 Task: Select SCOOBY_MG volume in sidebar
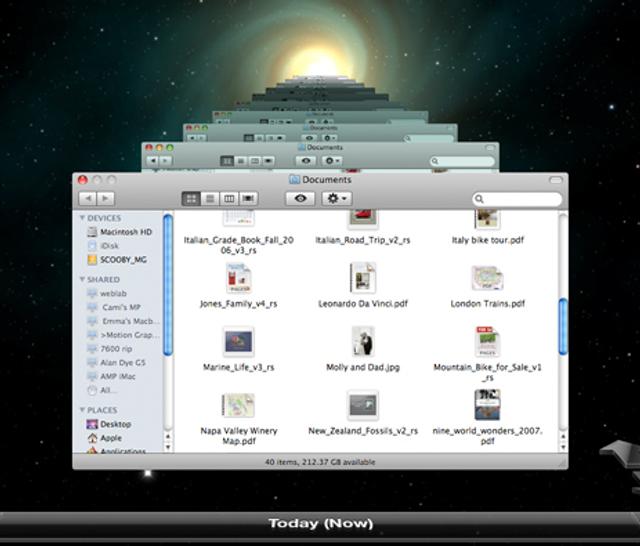117,260
